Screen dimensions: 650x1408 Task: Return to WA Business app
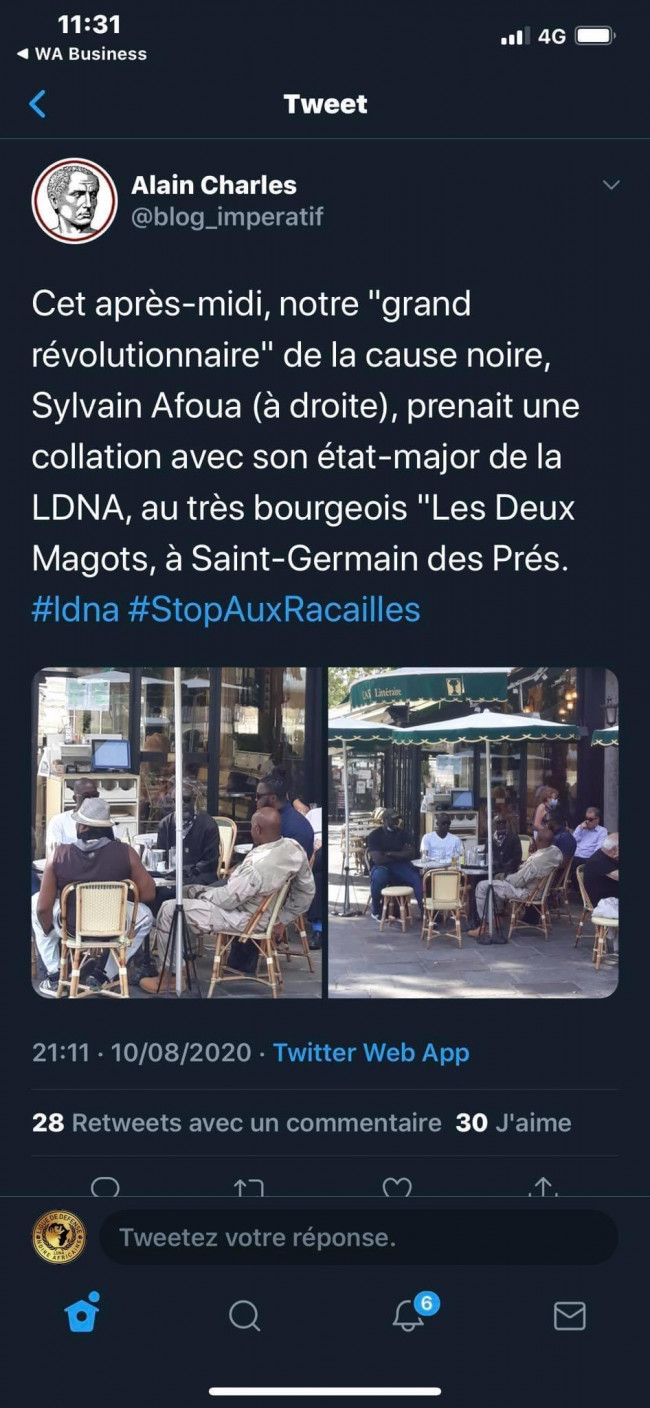click(x=82, y=54)
